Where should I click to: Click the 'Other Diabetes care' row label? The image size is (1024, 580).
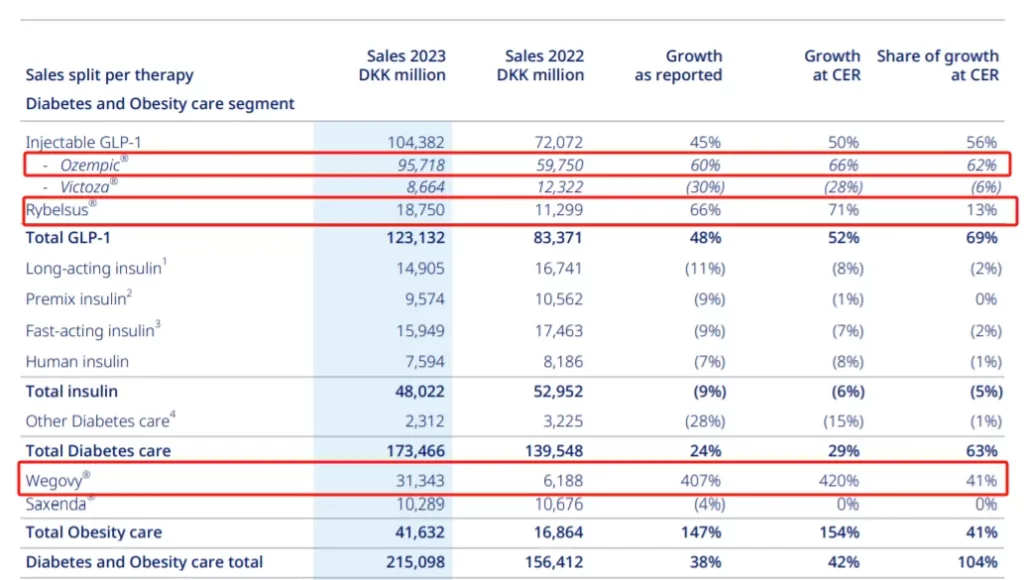(101, 421)
